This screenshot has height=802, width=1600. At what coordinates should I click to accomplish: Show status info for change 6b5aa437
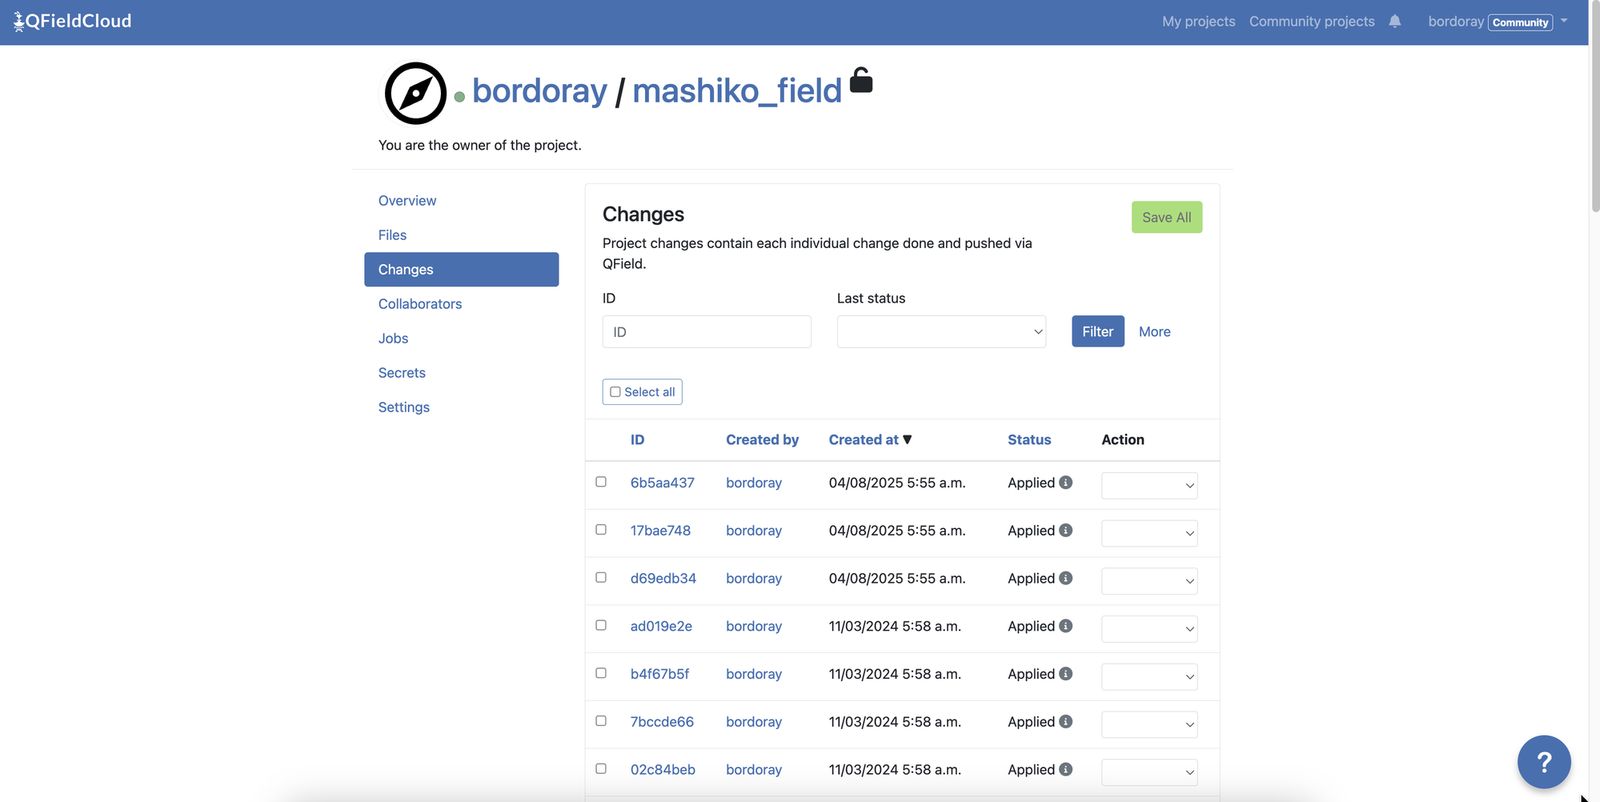pyautogui.click(x=1066, y=482)
